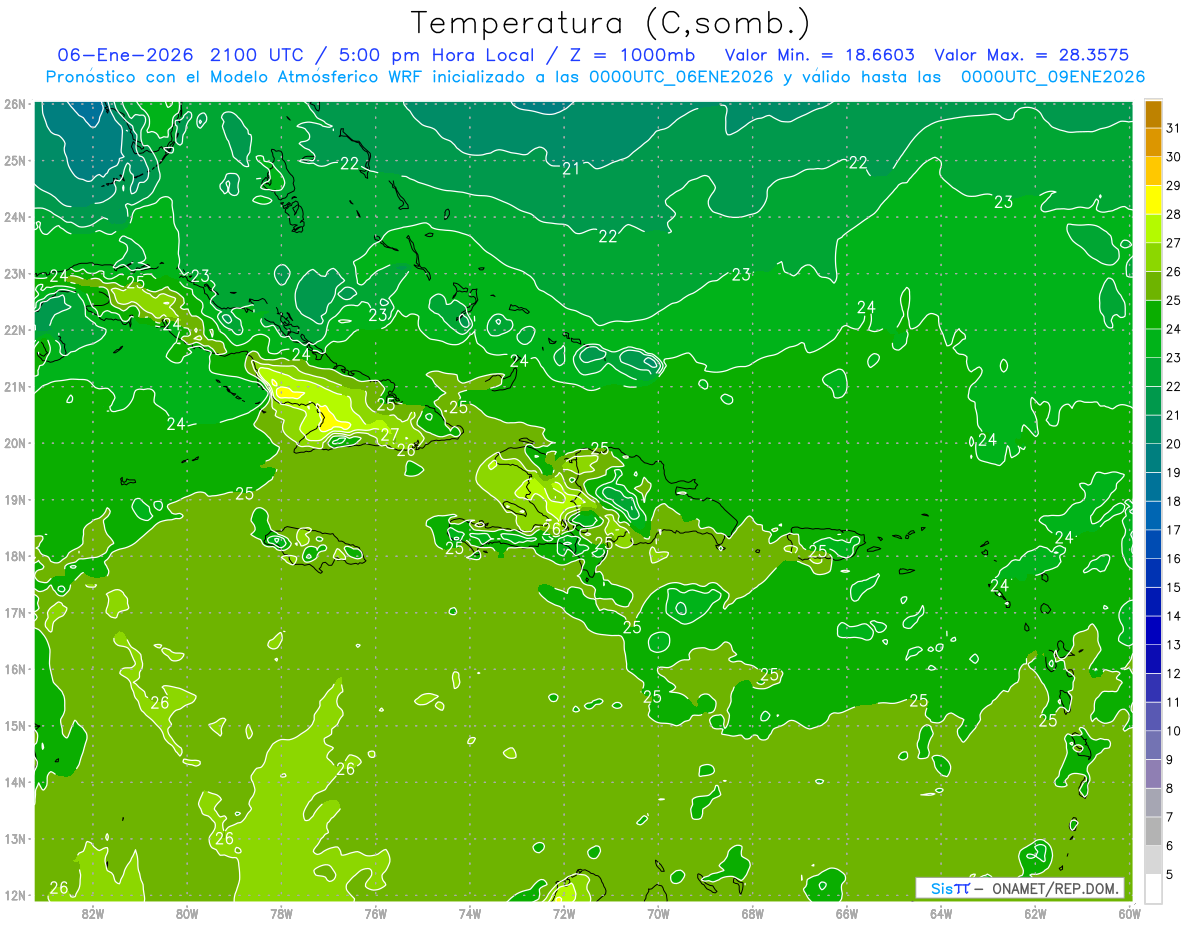
Task: Click the color scale label '8'
Action: [1171, 788]
